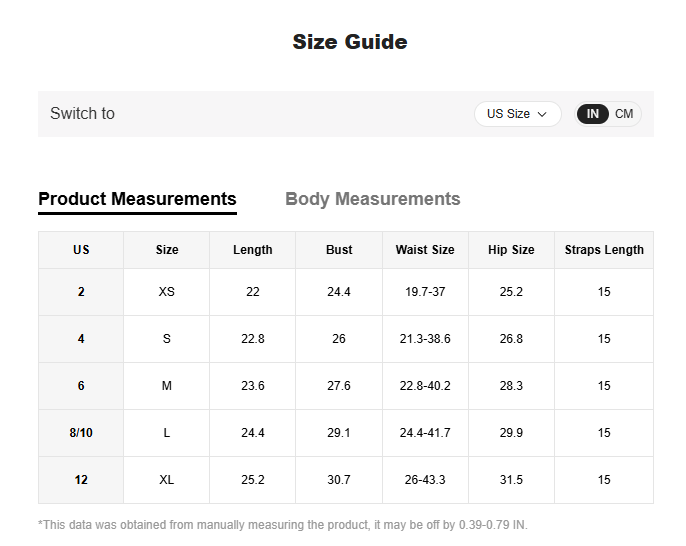Click the Hip Size column header
This screenshot has width=686, height=546.
(x=511, y=250)
